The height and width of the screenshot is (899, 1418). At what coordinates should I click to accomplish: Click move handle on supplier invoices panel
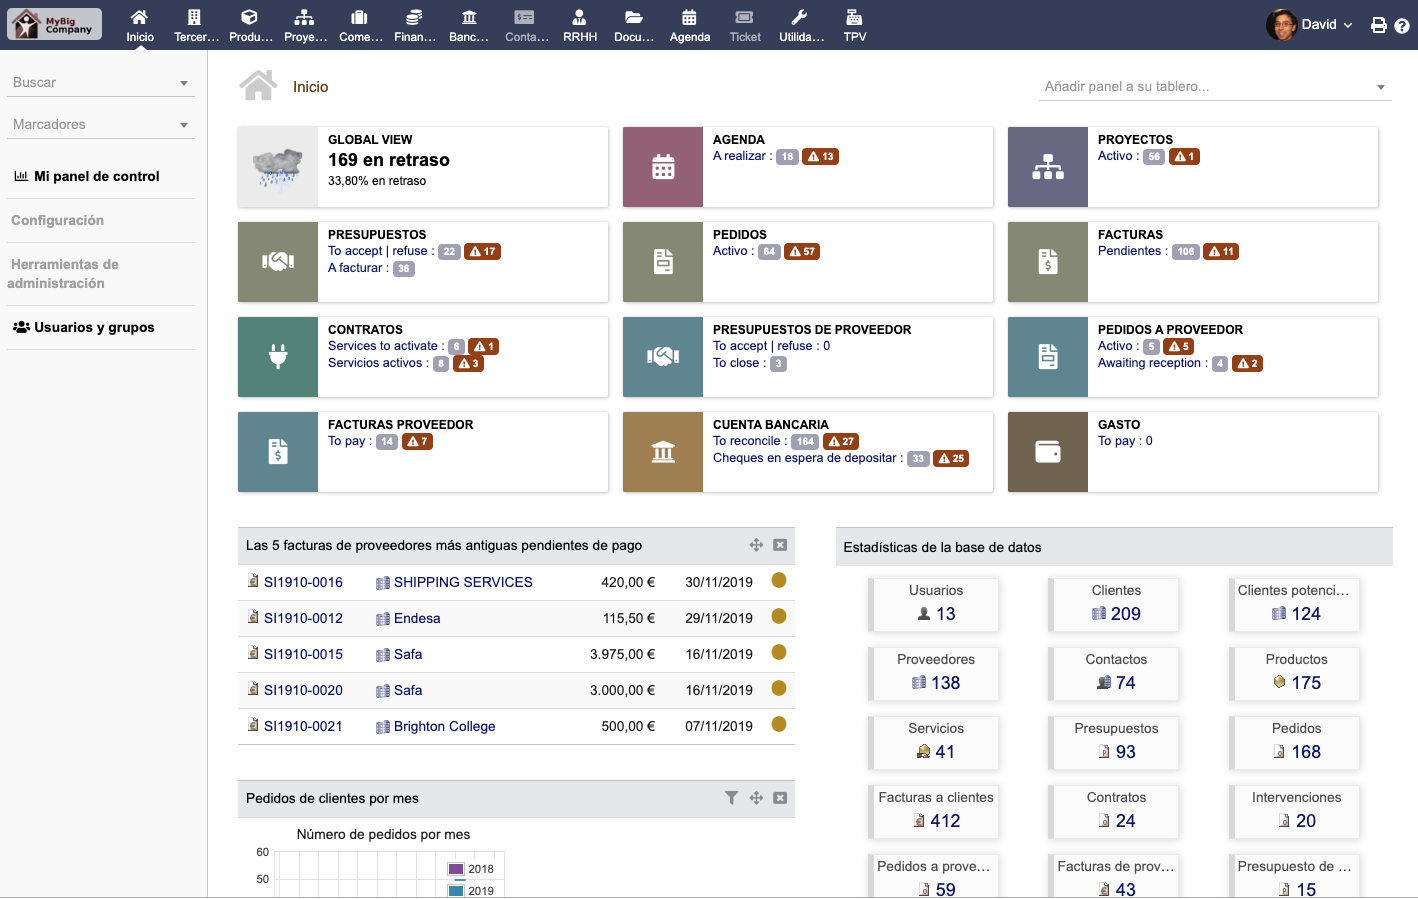pos(756,545)
